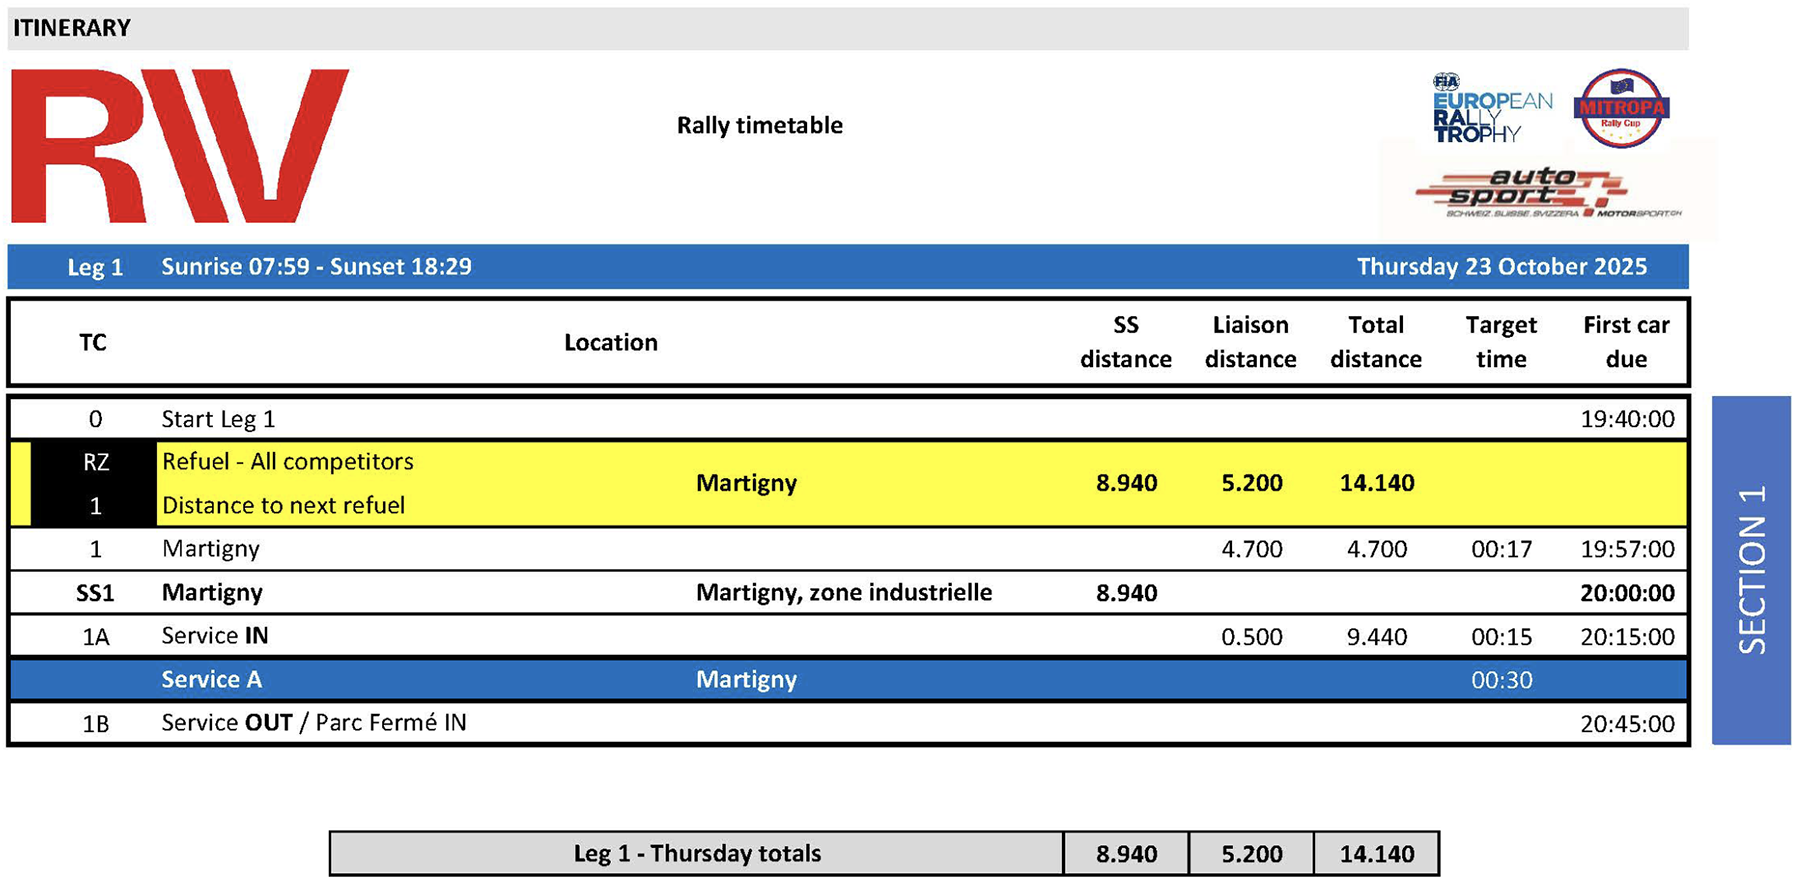Viewport: 1800px width, 889px height.
Task: Click the FIA European Rally Trophy logo
Action: pyautogui.click(x=1490, y=109)
